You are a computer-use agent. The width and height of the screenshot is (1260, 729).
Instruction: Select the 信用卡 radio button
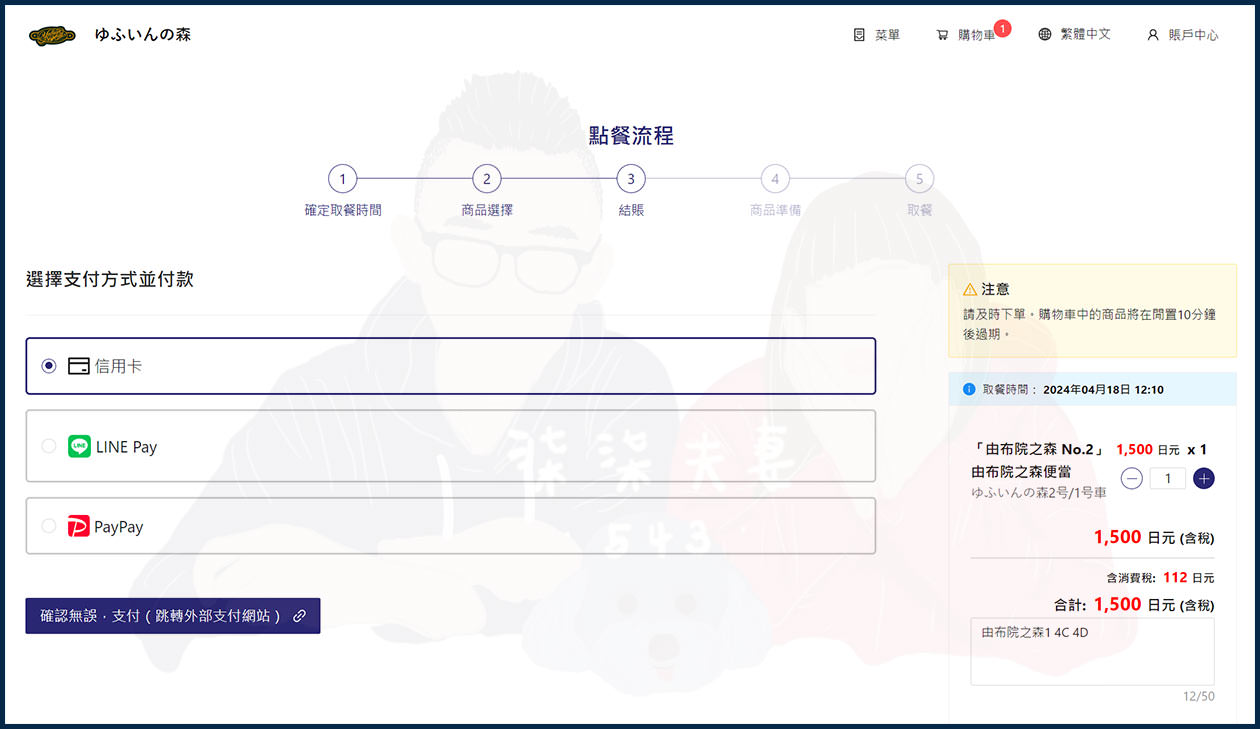tap(48, 366)
